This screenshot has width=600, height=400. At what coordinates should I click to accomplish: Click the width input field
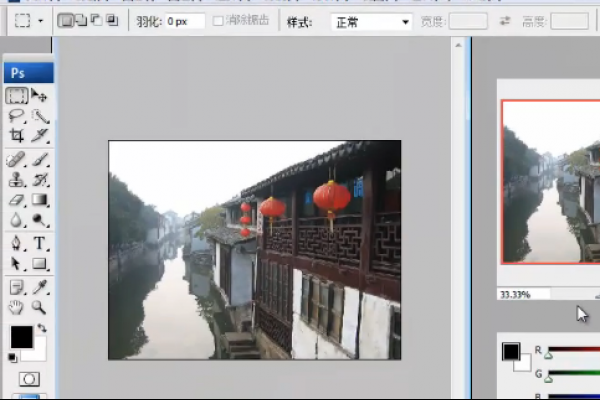[x=468, y=21]
